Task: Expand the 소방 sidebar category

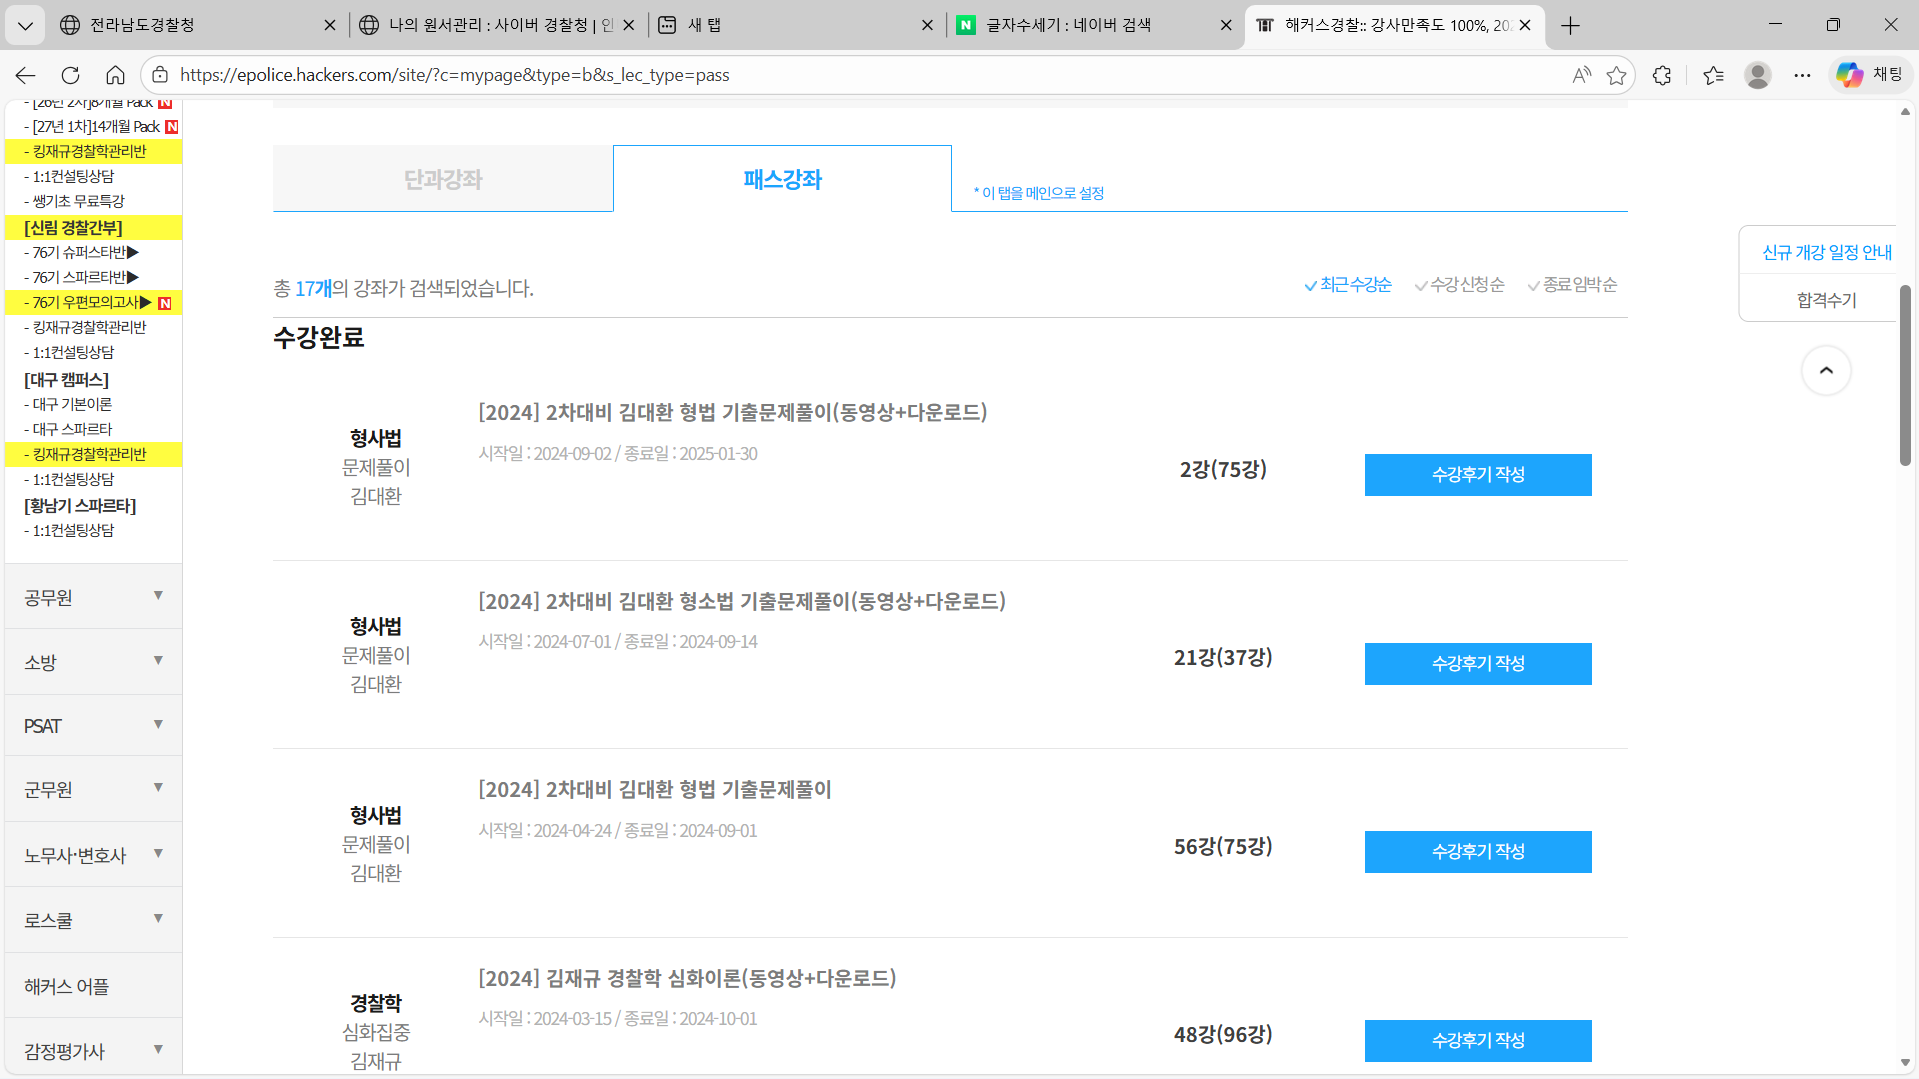Action: point(93,662)
